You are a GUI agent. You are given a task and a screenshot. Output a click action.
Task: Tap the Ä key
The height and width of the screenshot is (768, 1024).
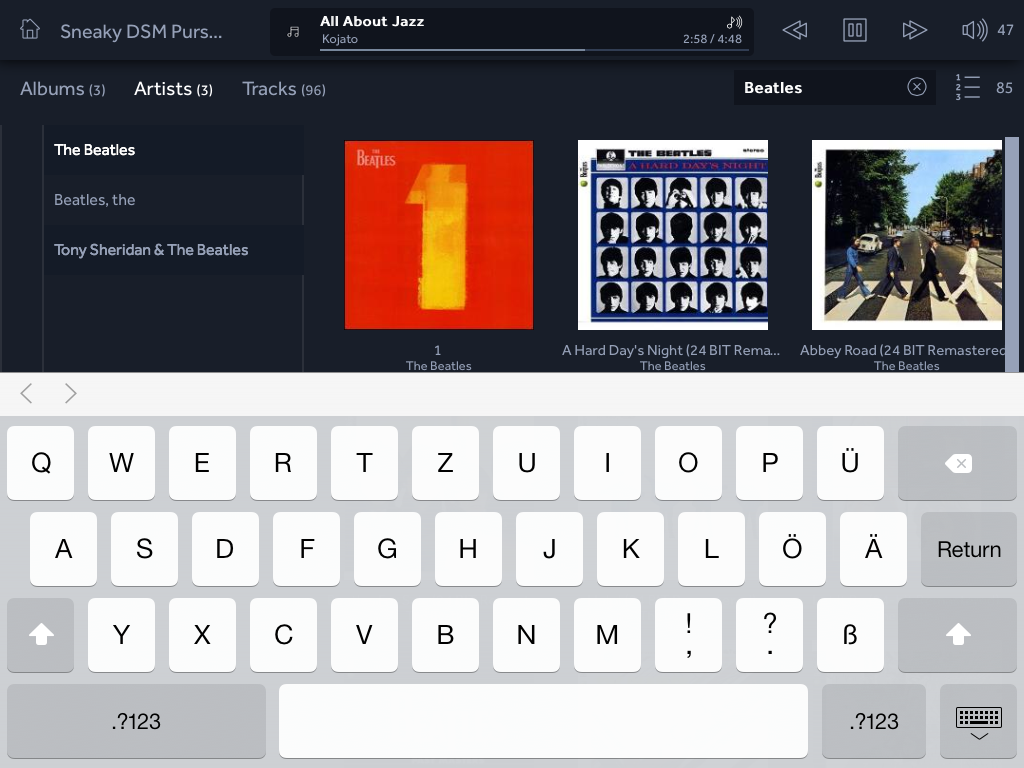pos(873,549)
